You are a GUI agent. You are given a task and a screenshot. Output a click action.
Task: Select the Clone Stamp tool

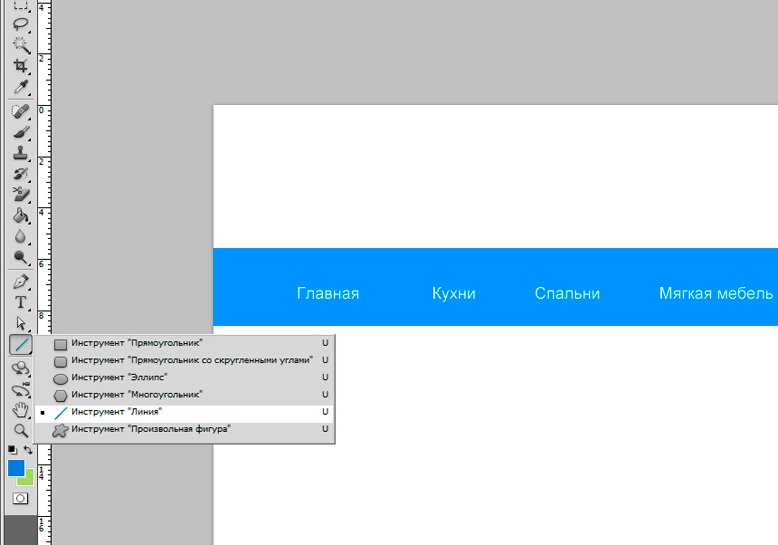[20, 153]
